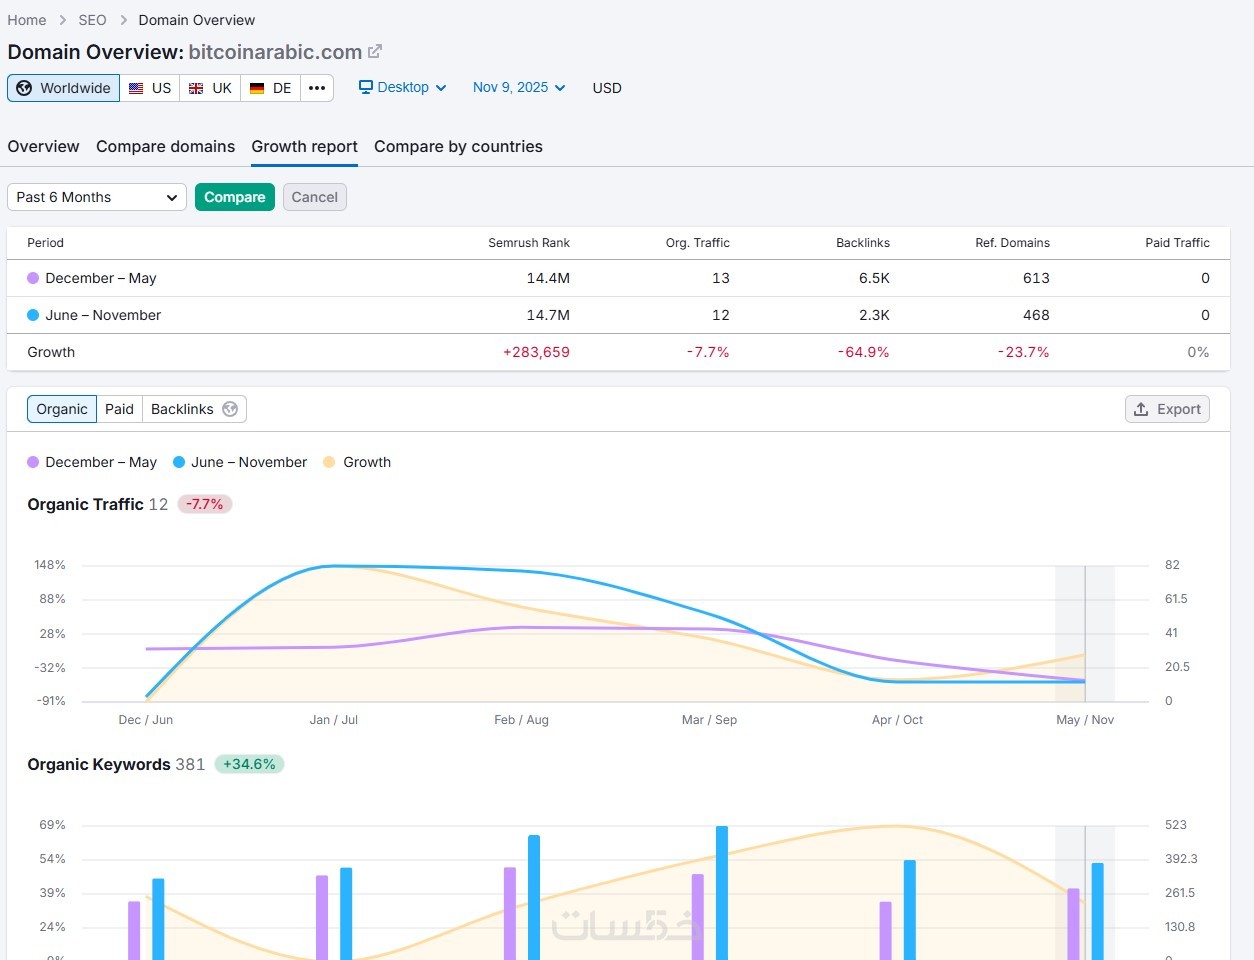Click the Ref. Domains column header

tap(1012, 243)
